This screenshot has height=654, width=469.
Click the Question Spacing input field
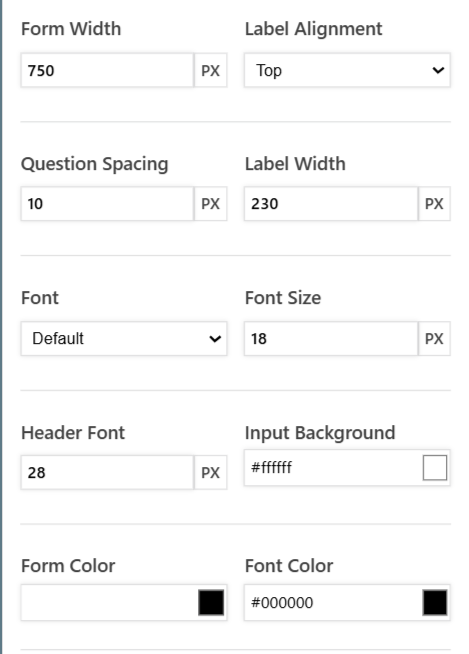107,204
